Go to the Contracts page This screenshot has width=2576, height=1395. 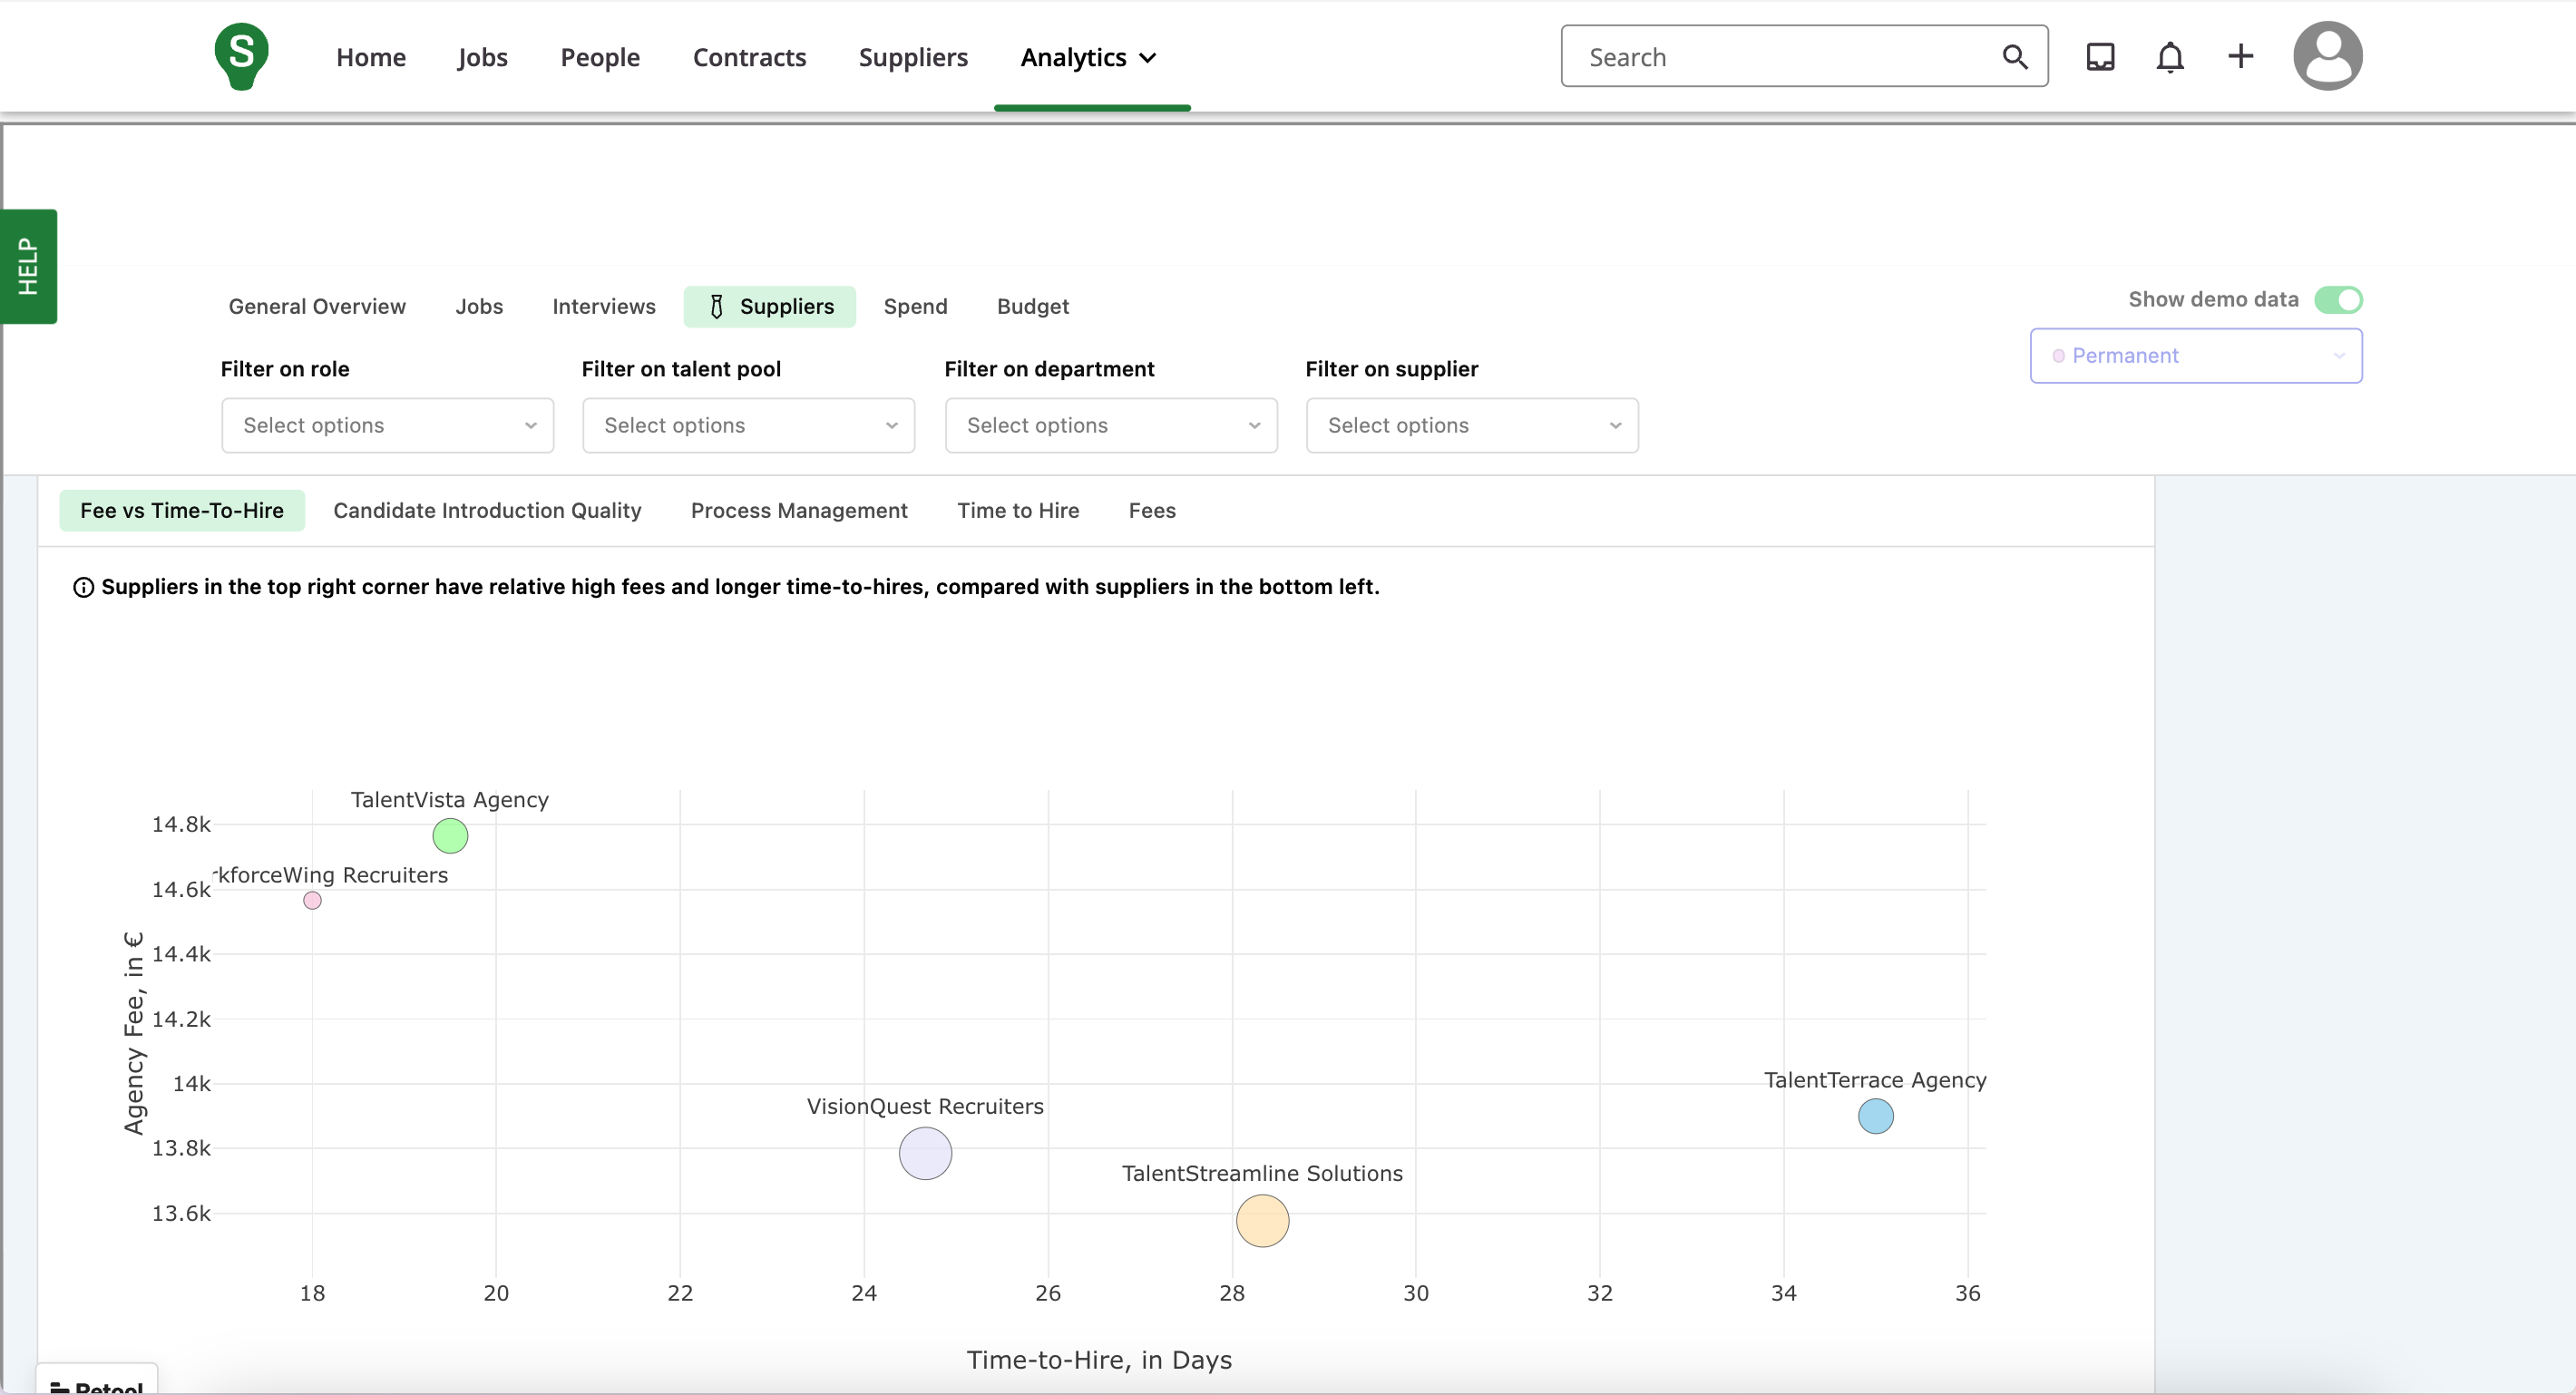pos(749,58)
